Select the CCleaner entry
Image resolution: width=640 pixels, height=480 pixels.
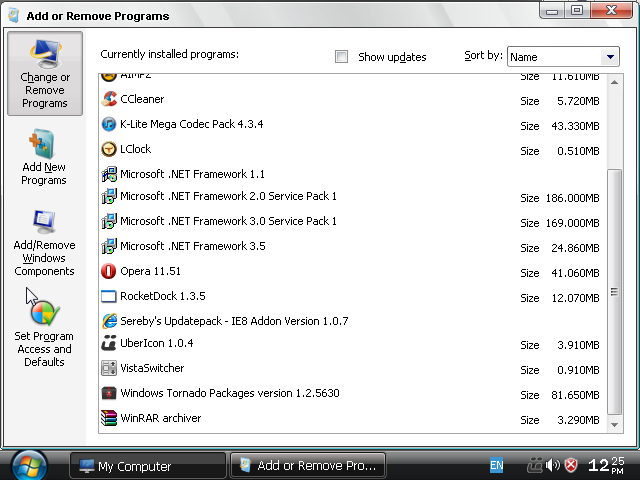(353, 99)
